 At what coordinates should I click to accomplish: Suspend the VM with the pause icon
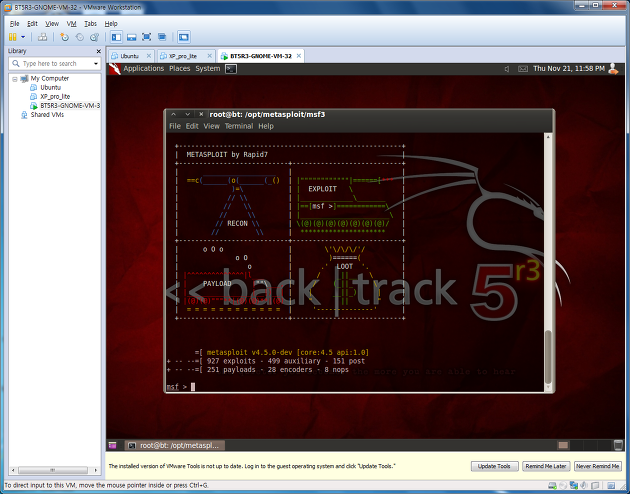click(x=12, y=37)
